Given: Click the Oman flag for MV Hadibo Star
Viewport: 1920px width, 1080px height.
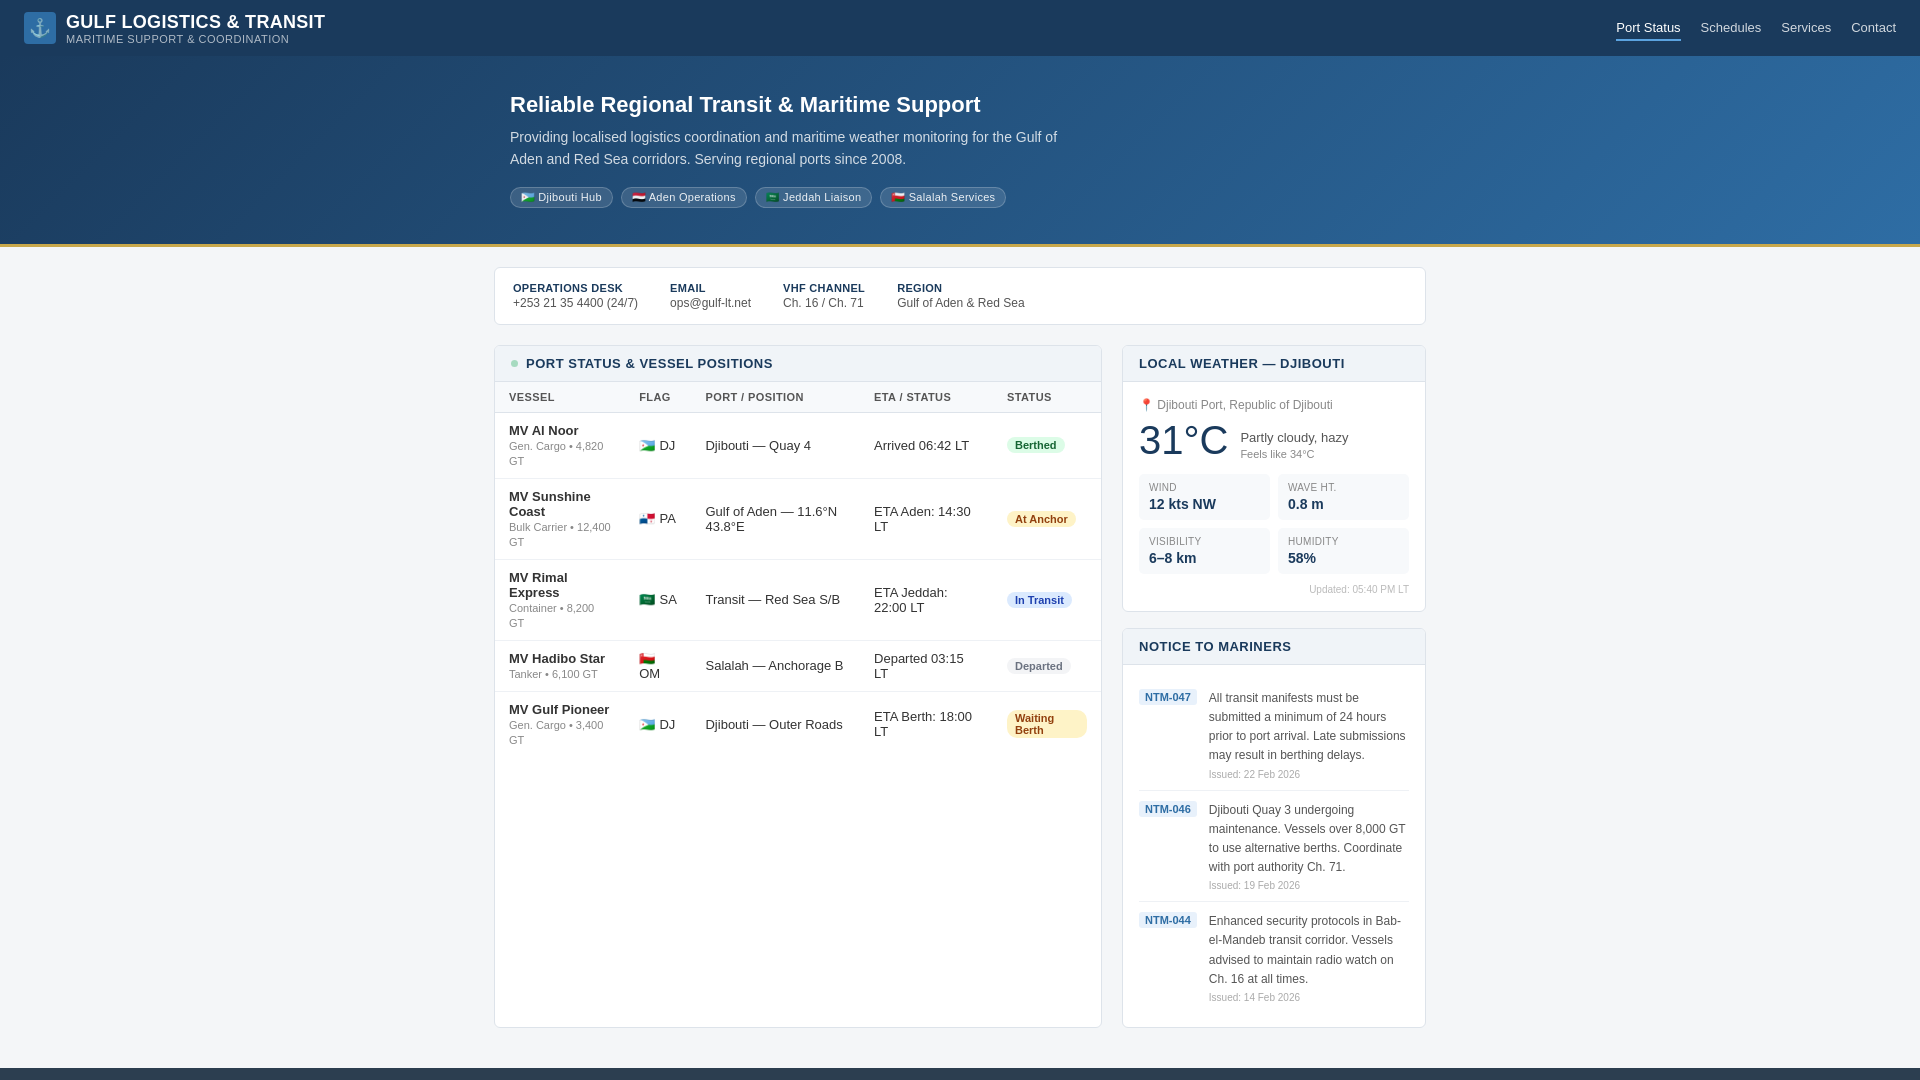Looking at the screenshot, I should pyautogui.click(x=647, y=659).
